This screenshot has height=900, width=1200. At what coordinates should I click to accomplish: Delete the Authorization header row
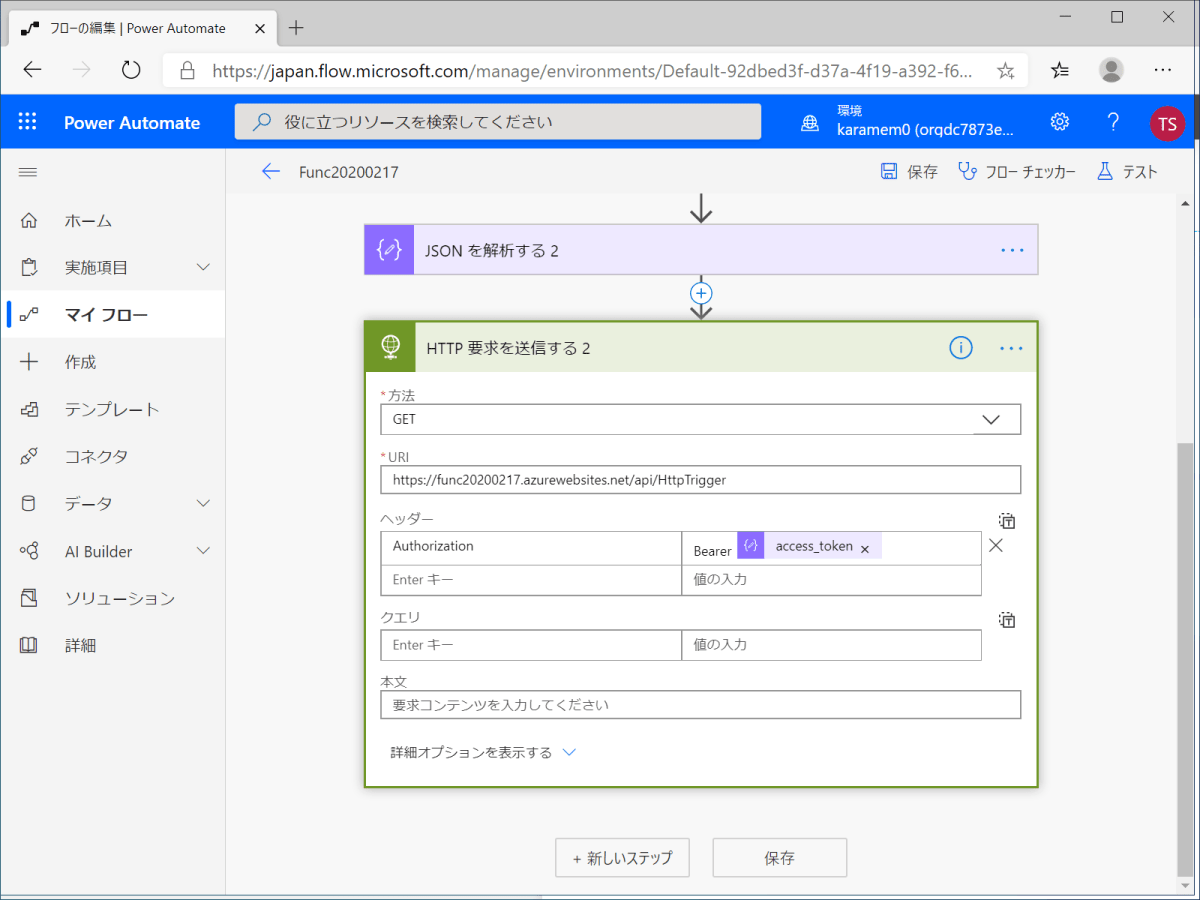click(x=996, y=545)
